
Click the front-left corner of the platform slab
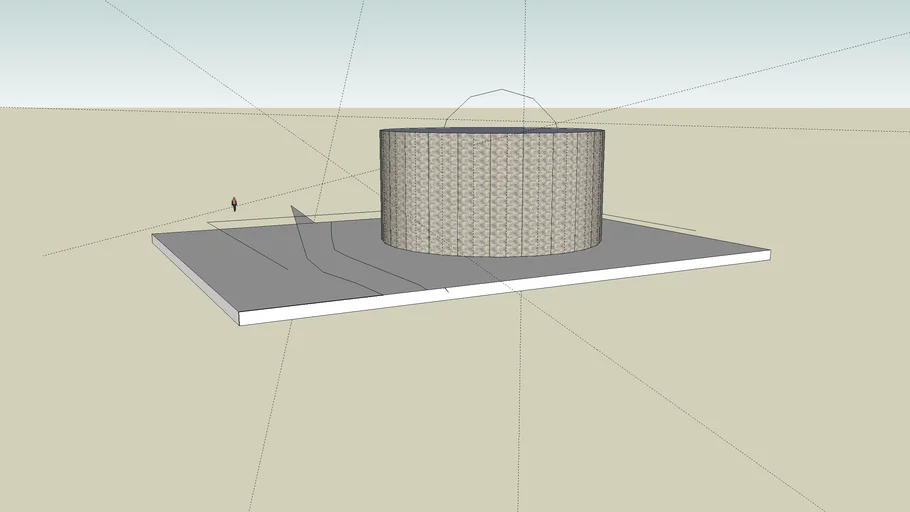[240, 319]
